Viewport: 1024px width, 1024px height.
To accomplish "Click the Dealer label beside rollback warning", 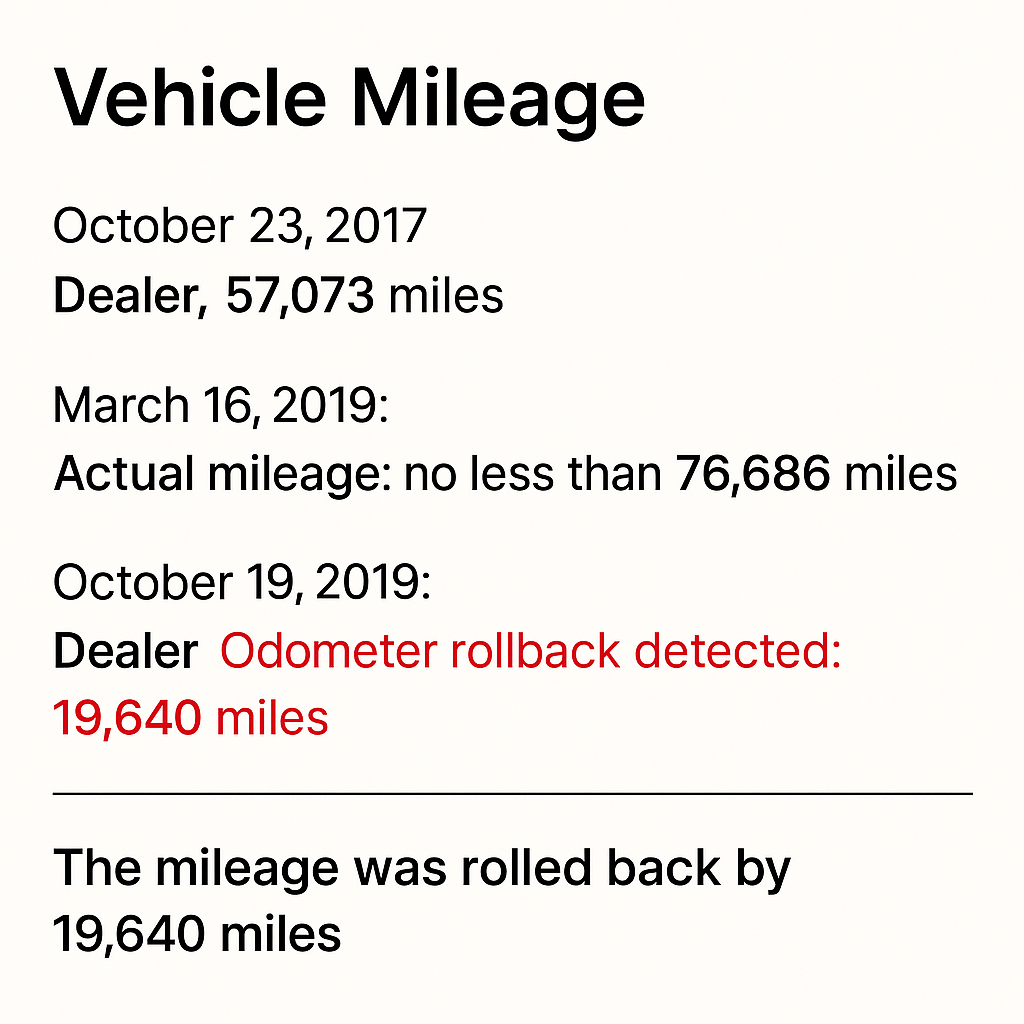I will coord(125,651).
